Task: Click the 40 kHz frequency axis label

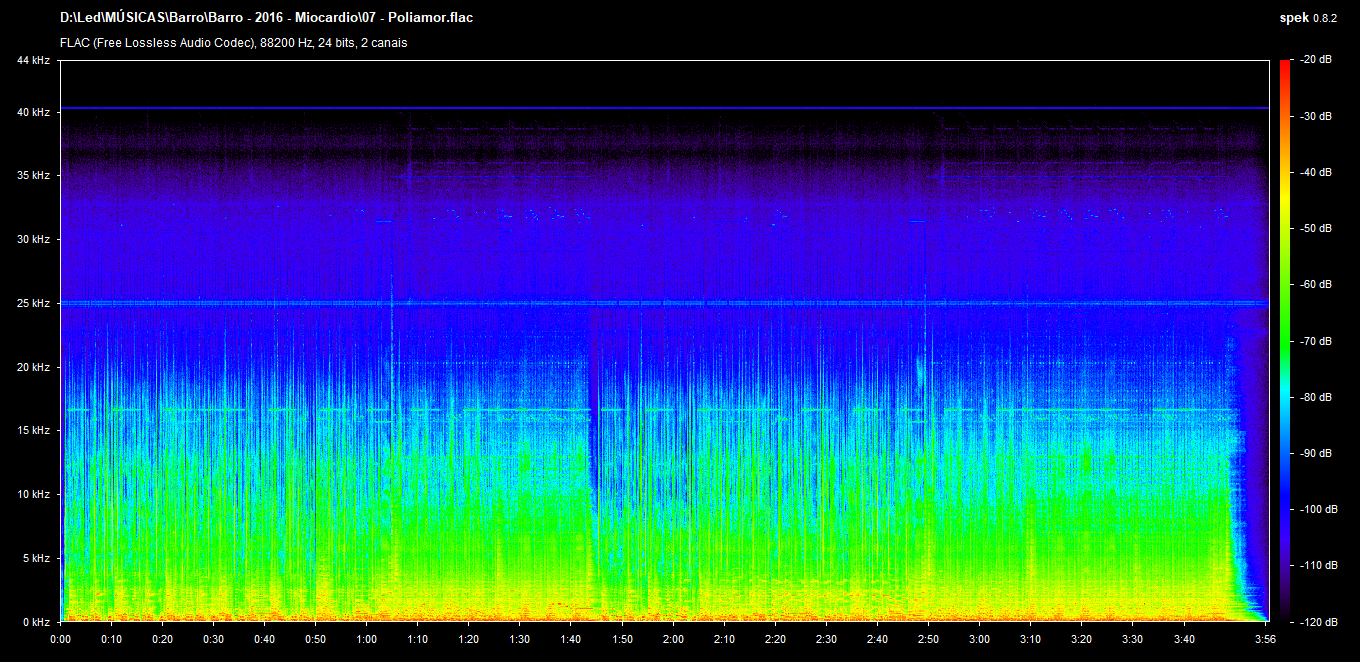Action: (x=34, y=112)
